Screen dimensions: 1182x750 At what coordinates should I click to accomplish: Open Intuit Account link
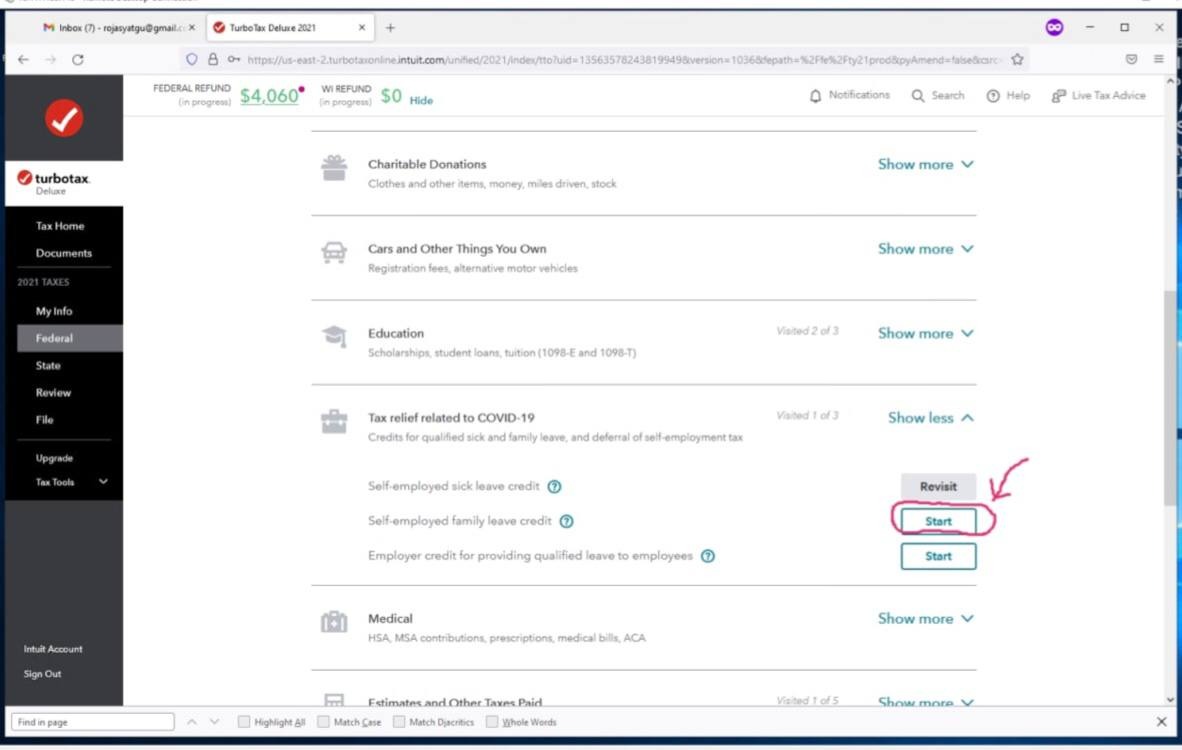53,649
